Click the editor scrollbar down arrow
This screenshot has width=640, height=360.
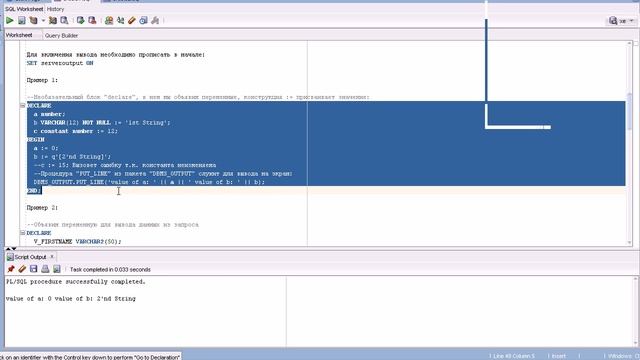[x=629, y=243]
